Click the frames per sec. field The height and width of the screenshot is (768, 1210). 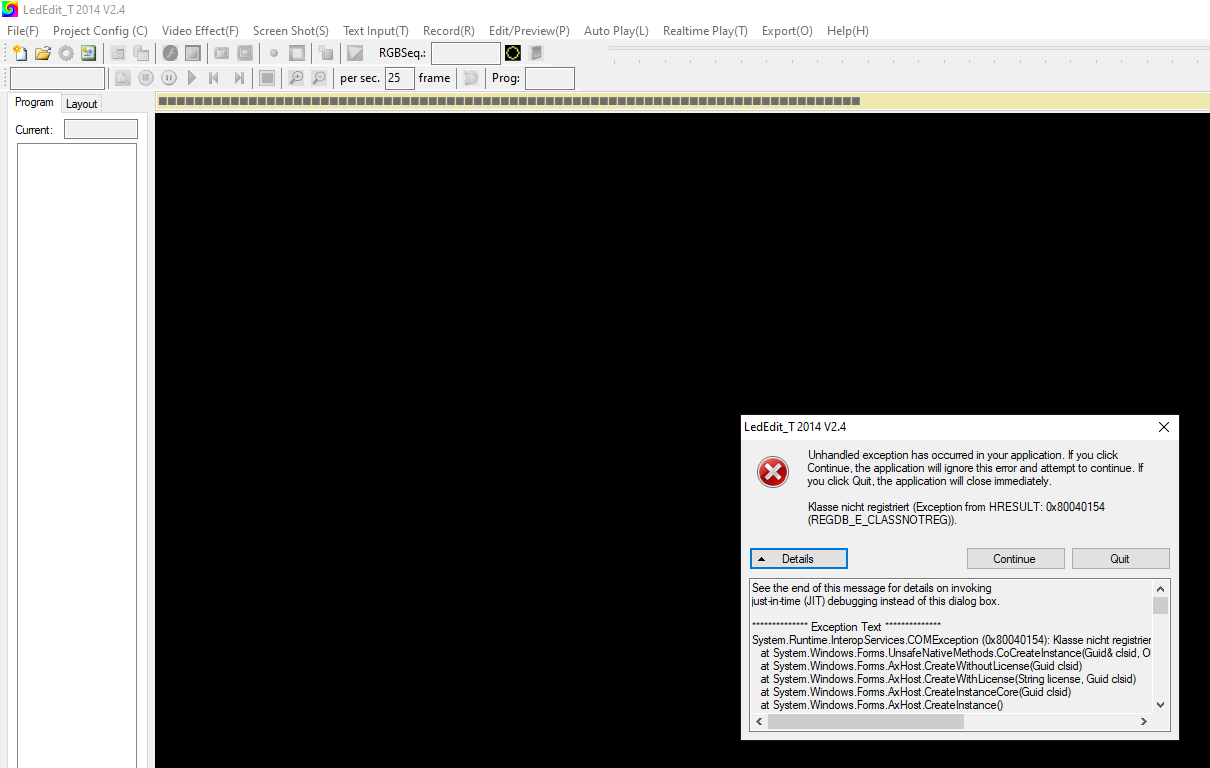[400, 78]
